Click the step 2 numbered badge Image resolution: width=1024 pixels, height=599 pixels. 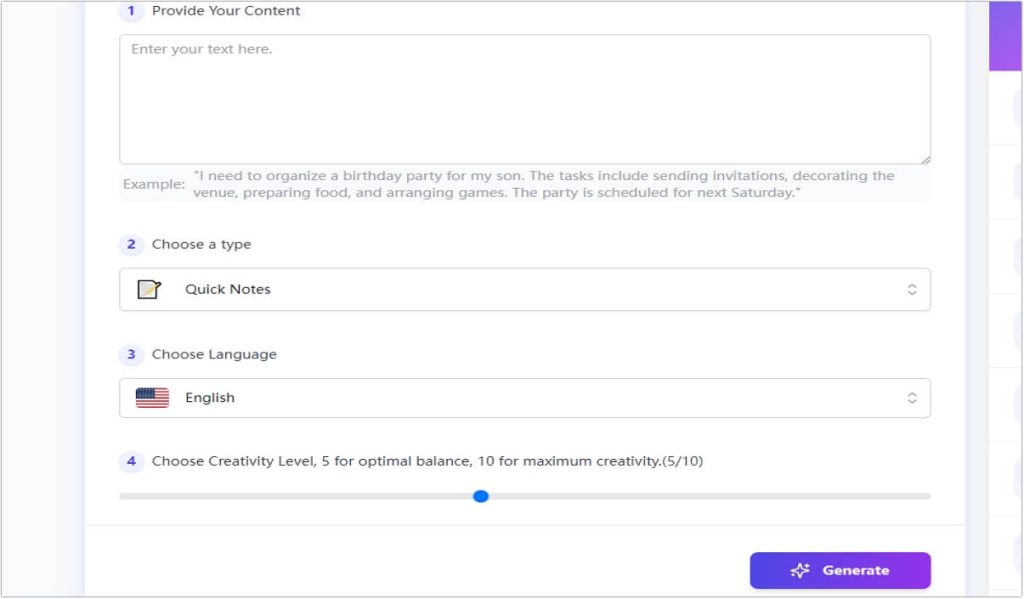click(130, 244)
